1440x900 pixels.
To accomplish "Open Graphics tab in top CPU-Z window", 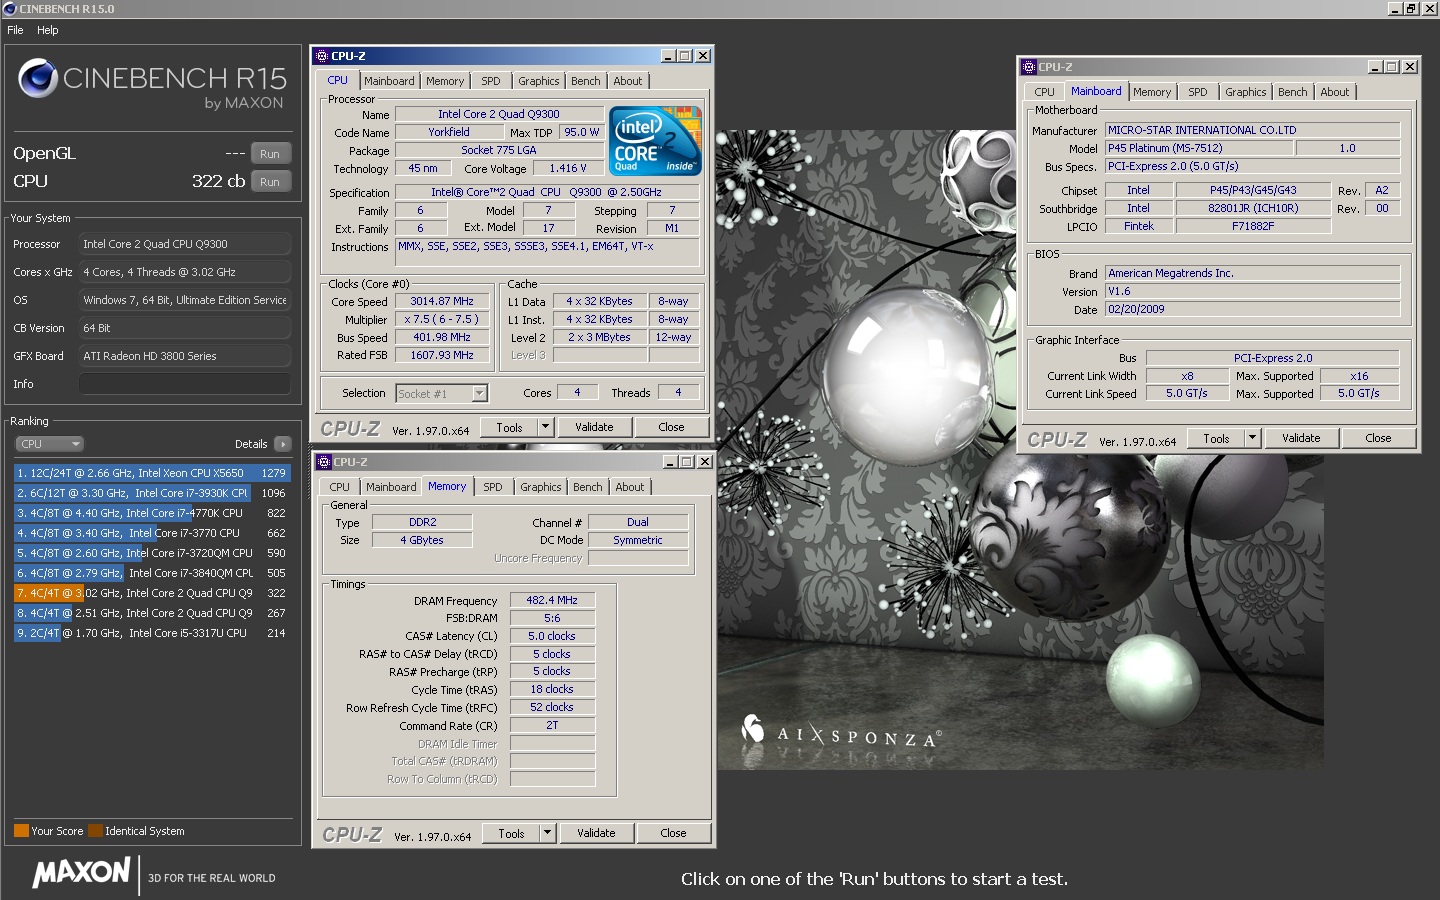I will pyautogui.click(x=539, y=81).
